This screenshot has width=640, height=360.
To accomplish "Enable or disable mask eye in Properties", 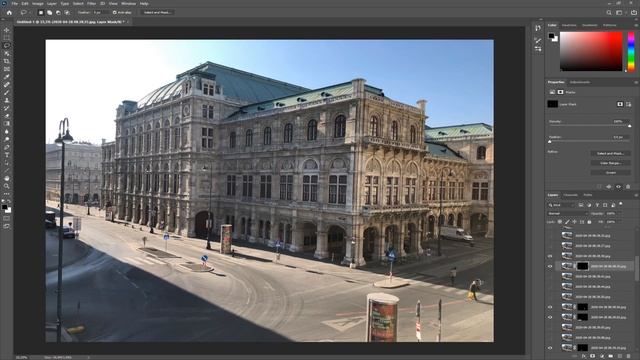I will (x=618, y=187).
